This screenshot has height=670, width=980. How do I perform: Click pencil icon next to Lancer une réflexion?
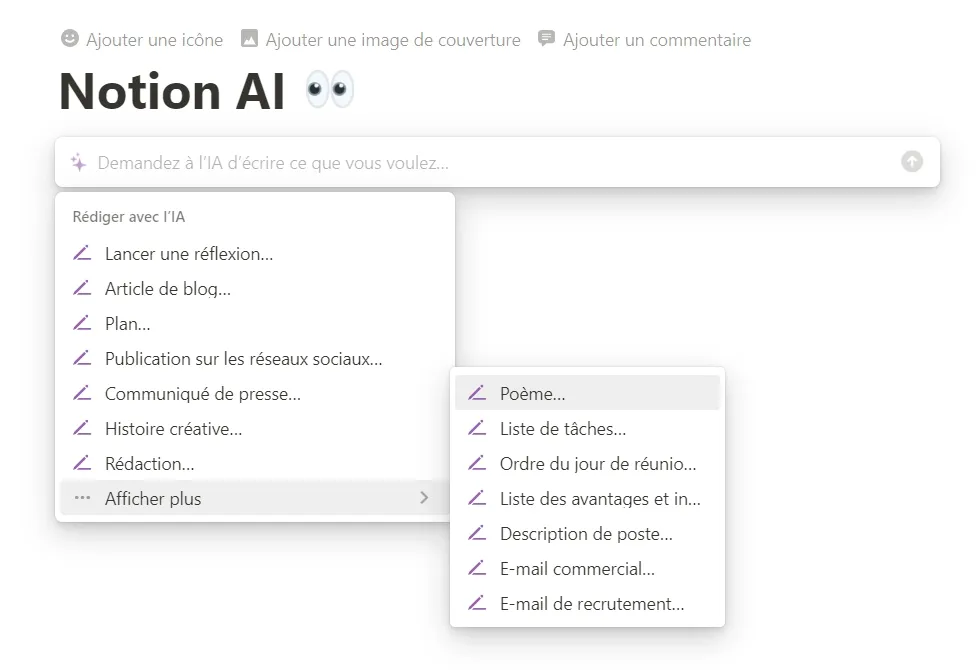pyautogui.click(x=82, y=253)
